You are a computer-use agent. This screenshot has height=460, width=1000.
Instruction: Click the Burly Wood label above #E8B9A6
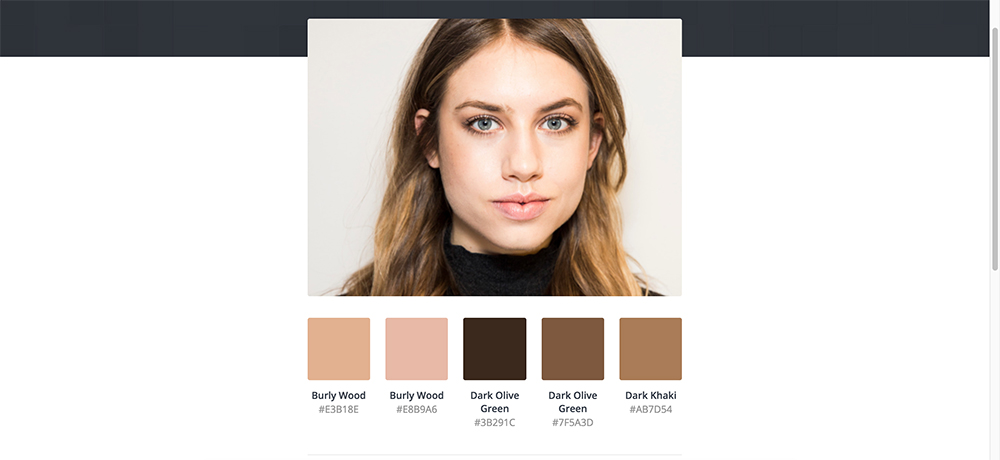point(416,396)
